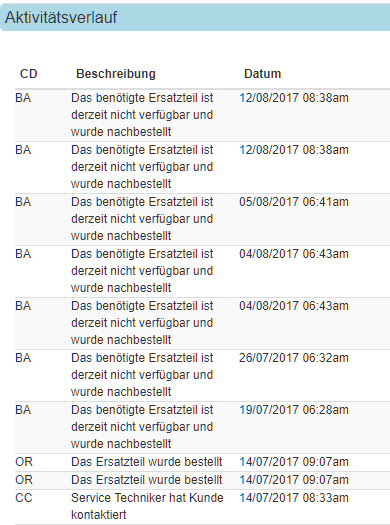390x525 pixels.
Task: Select the first 14/07/2017 09:07am date
Action: (294, 462)
